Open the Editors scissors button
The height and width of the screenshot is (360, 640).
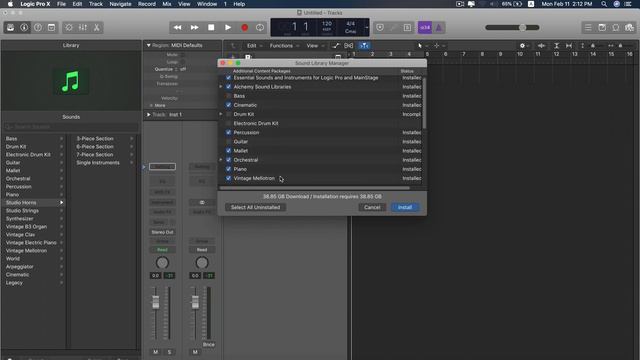(x=96, y=27)
